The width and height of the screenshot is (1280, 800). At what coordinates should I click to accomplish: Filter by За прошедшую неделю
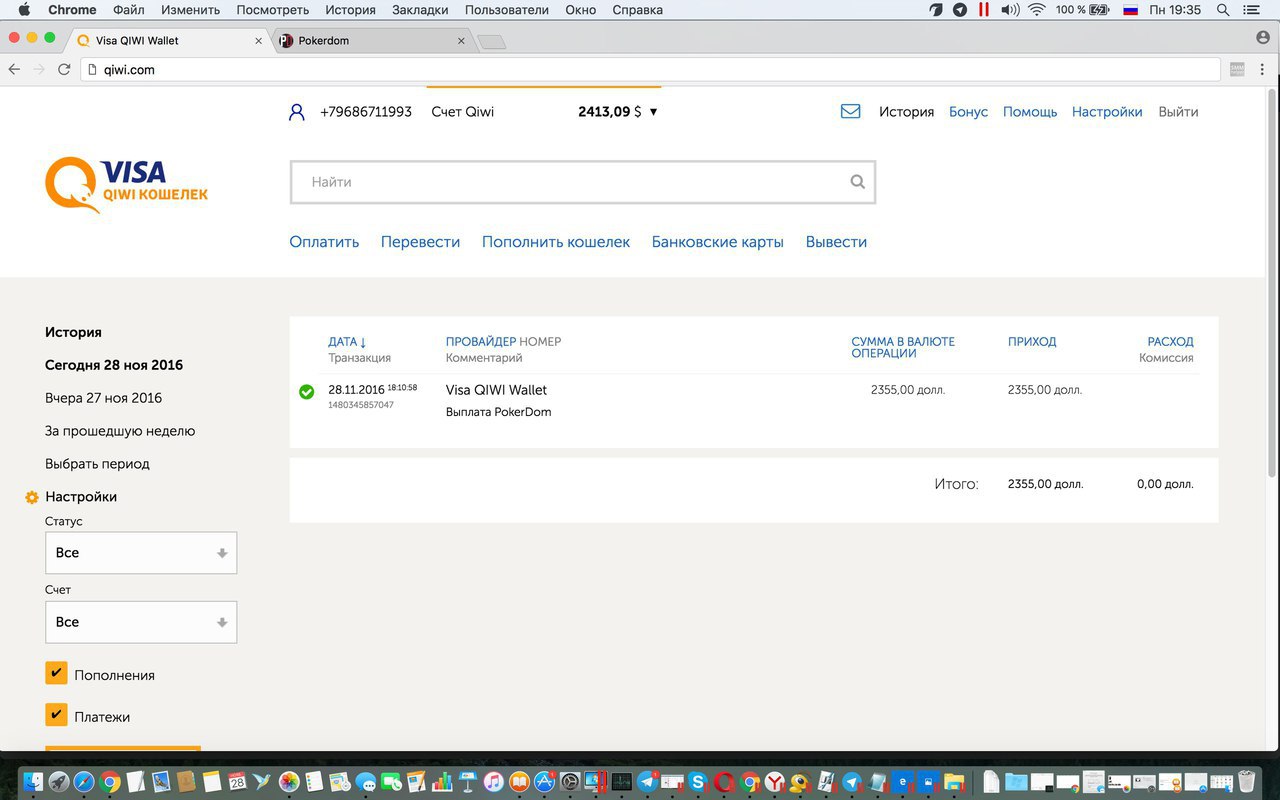coord(120,431)
